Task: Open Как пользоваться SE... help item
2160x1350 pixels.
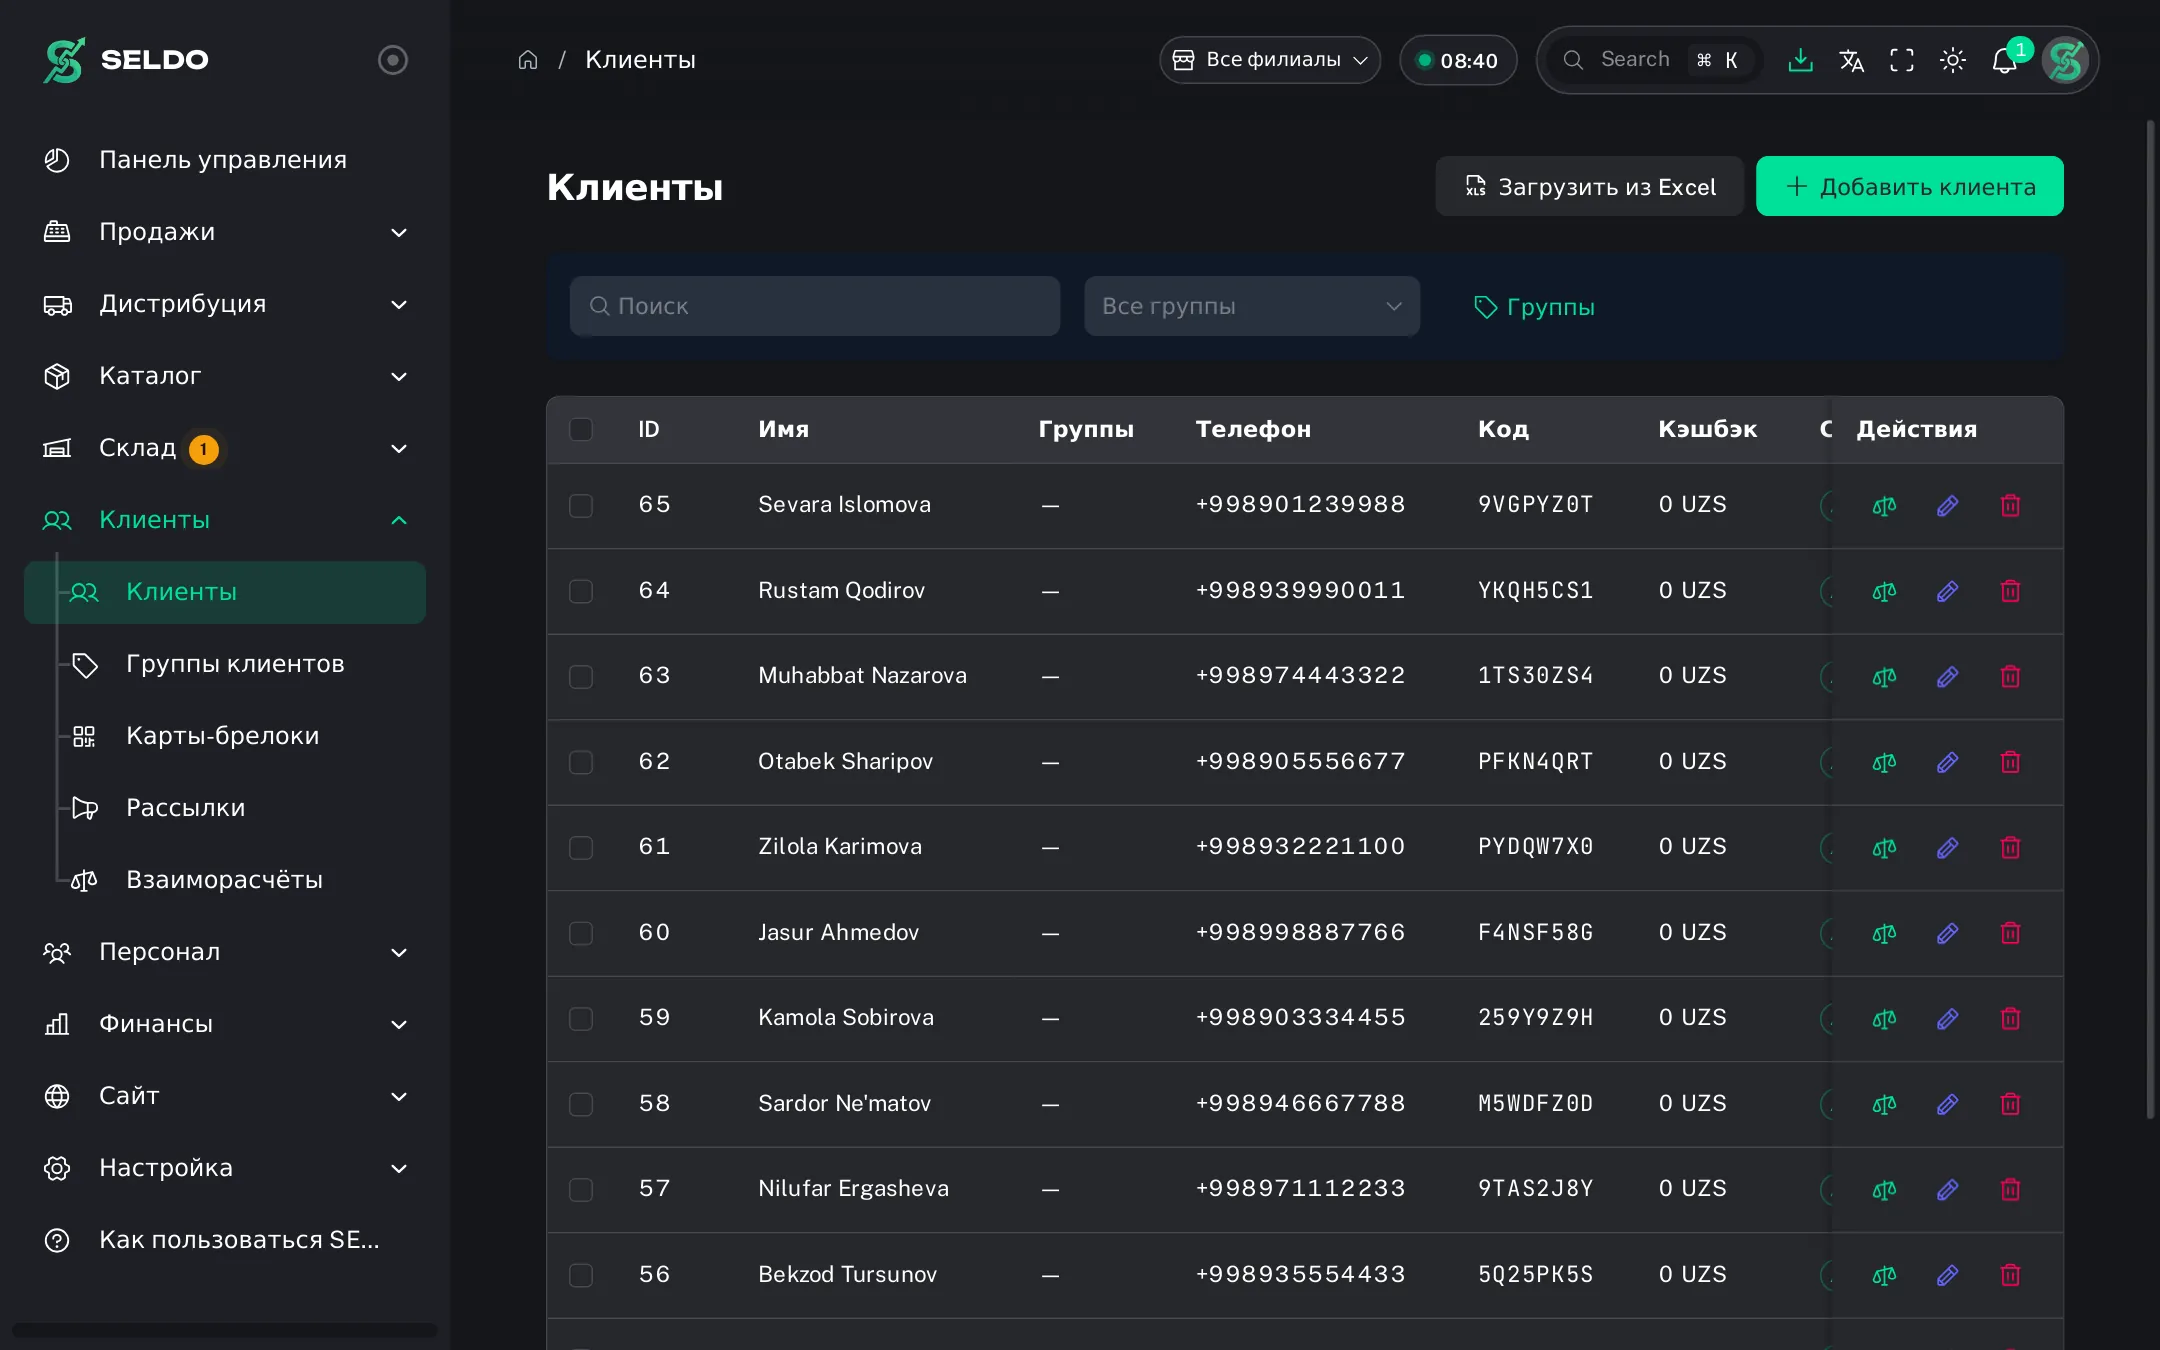Action: [225, 1240]
